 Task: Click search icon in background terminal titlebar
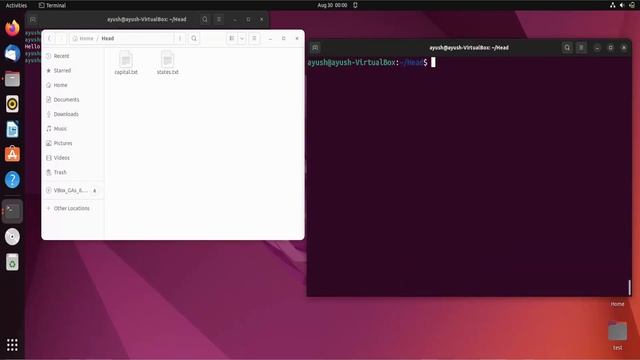point(204,19)
